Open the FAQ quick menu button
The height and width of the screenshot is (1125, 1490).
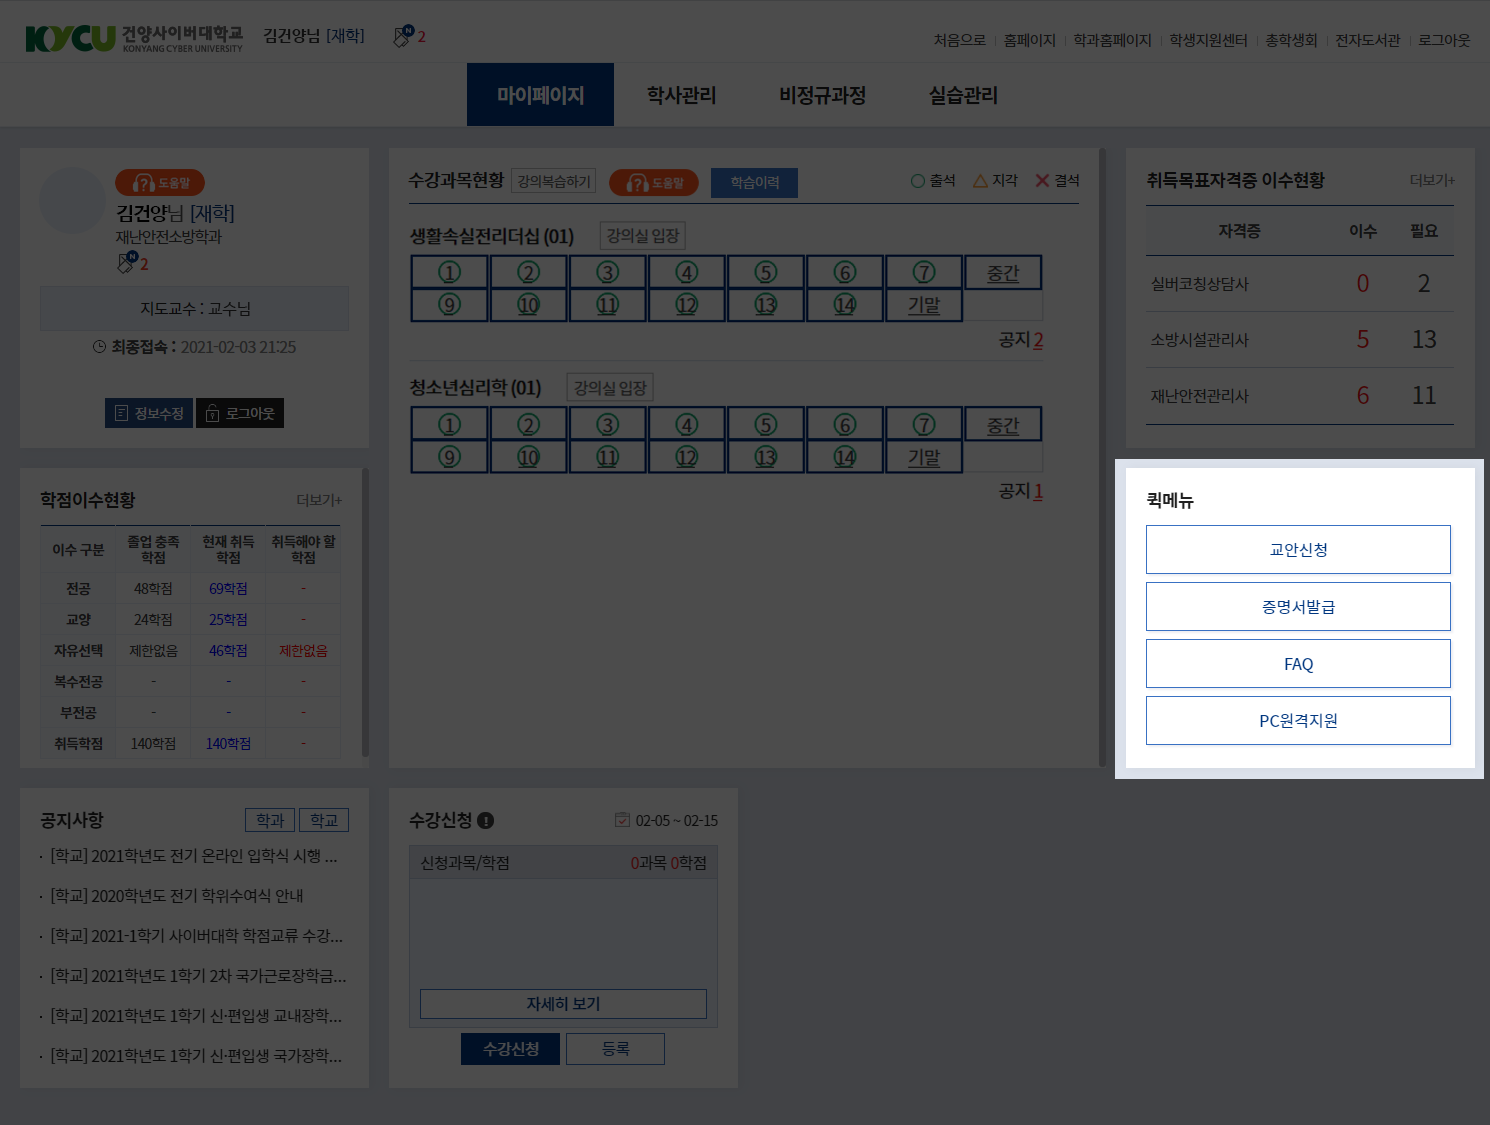[x=1298, y=663]
